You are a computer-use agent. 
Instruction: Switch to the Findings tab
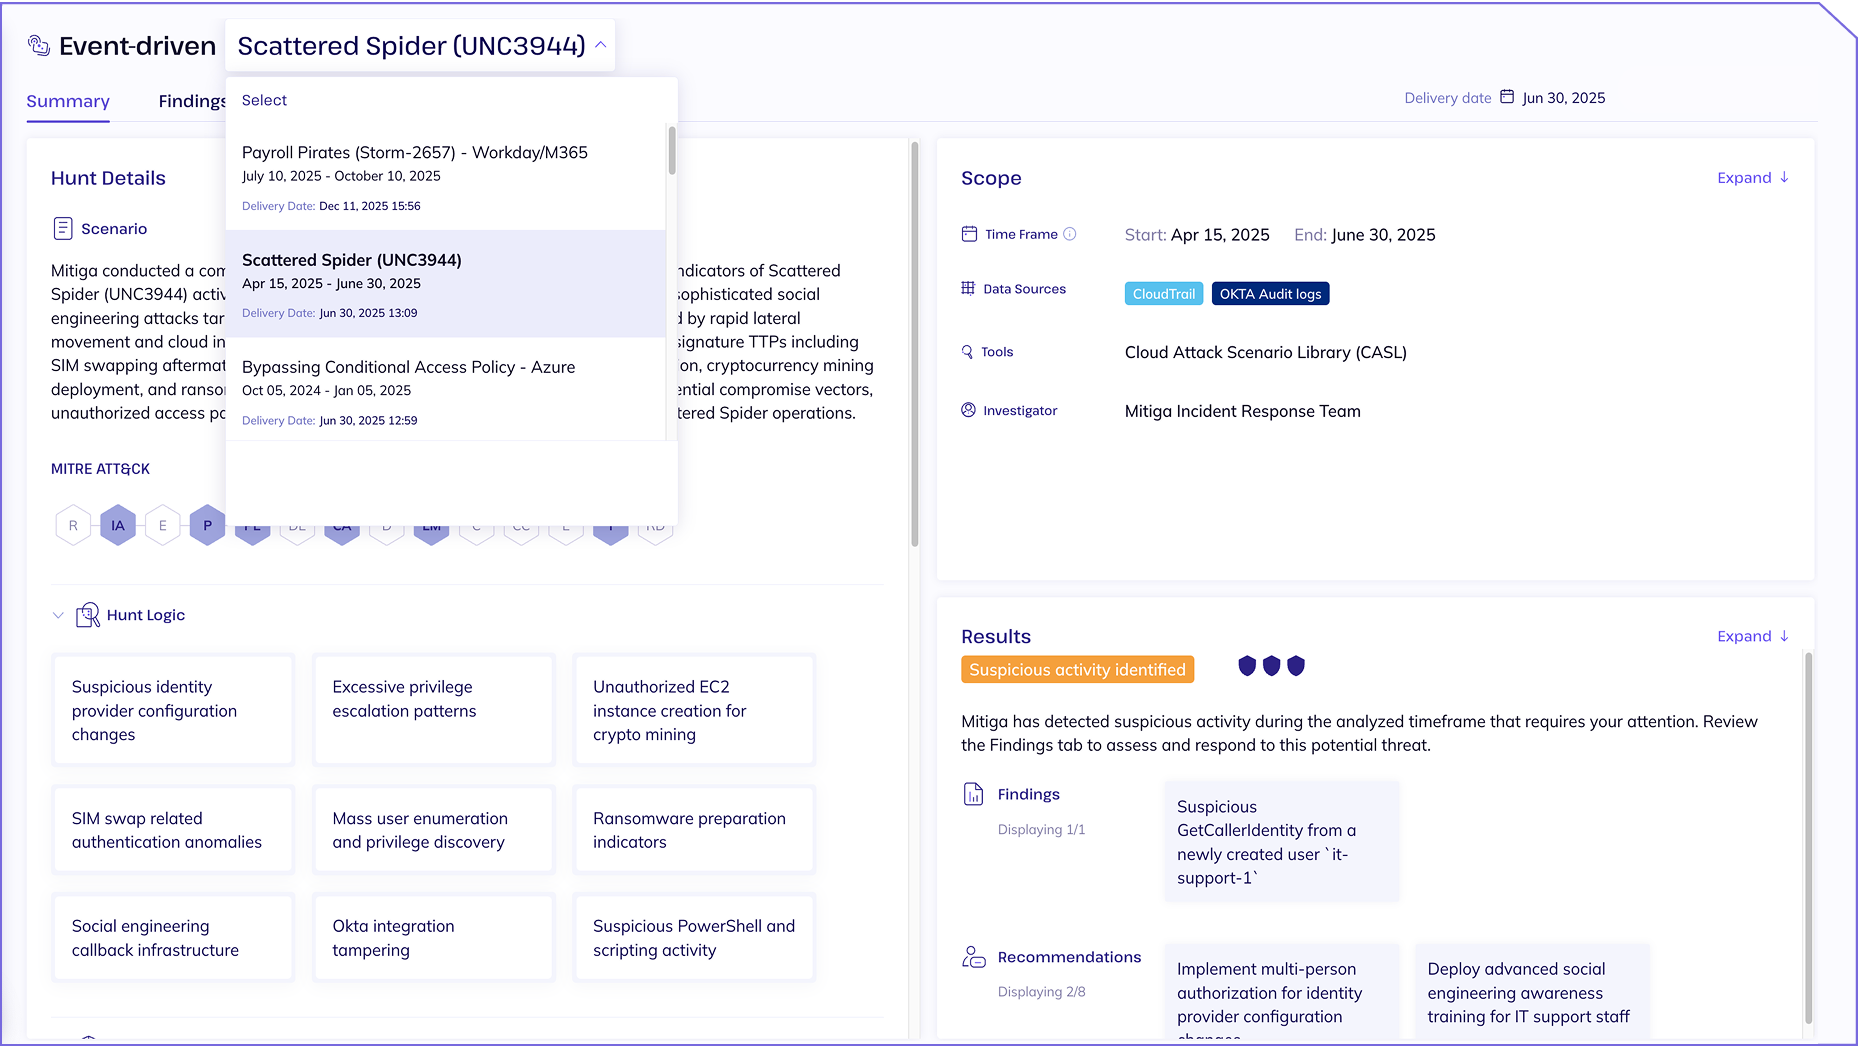(x=192, y=101)
